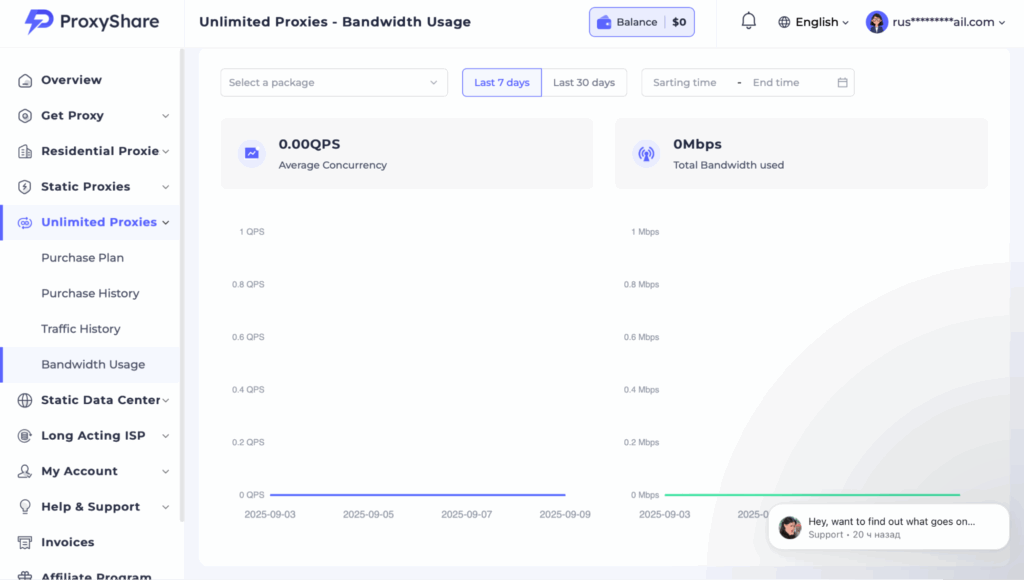The image size is (1024, 580).
Task: Click the Balance $0 button
Action: coord(641,22)
